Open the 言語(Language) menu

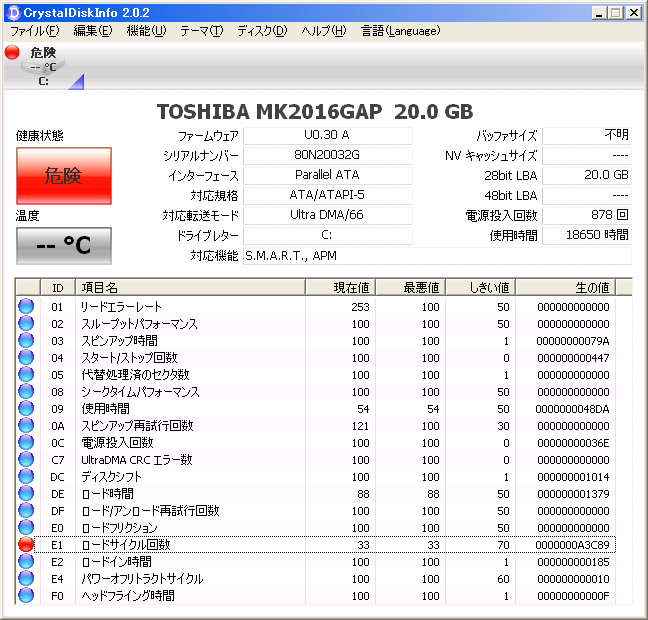coord(400,31)
